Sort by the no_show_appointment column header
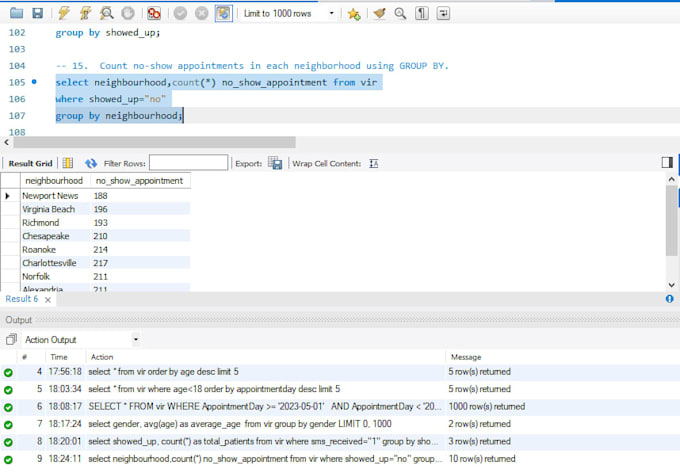 point(140,181)
